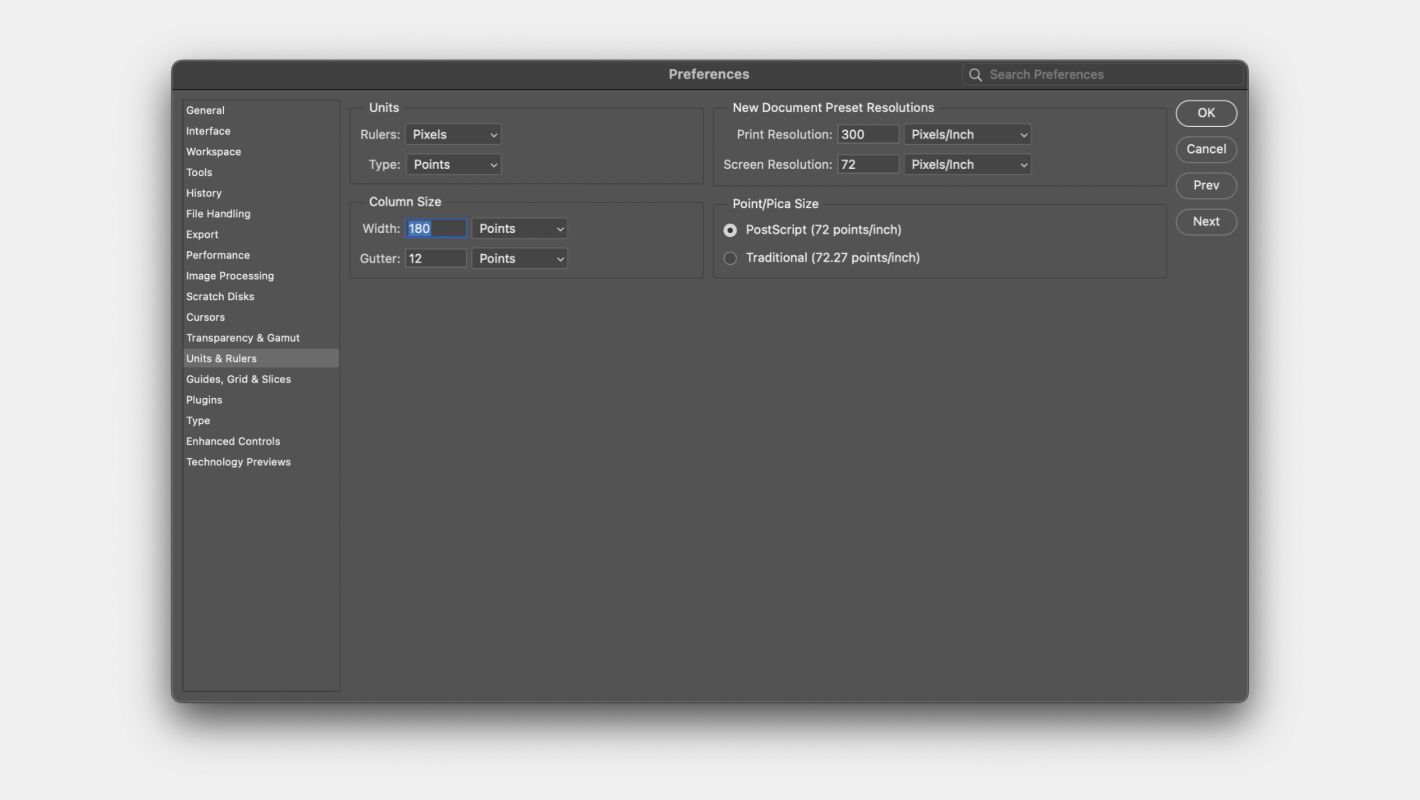Select the Scratch Disks category
This screenshot has width=1420, height=800.
pos(220,297)
